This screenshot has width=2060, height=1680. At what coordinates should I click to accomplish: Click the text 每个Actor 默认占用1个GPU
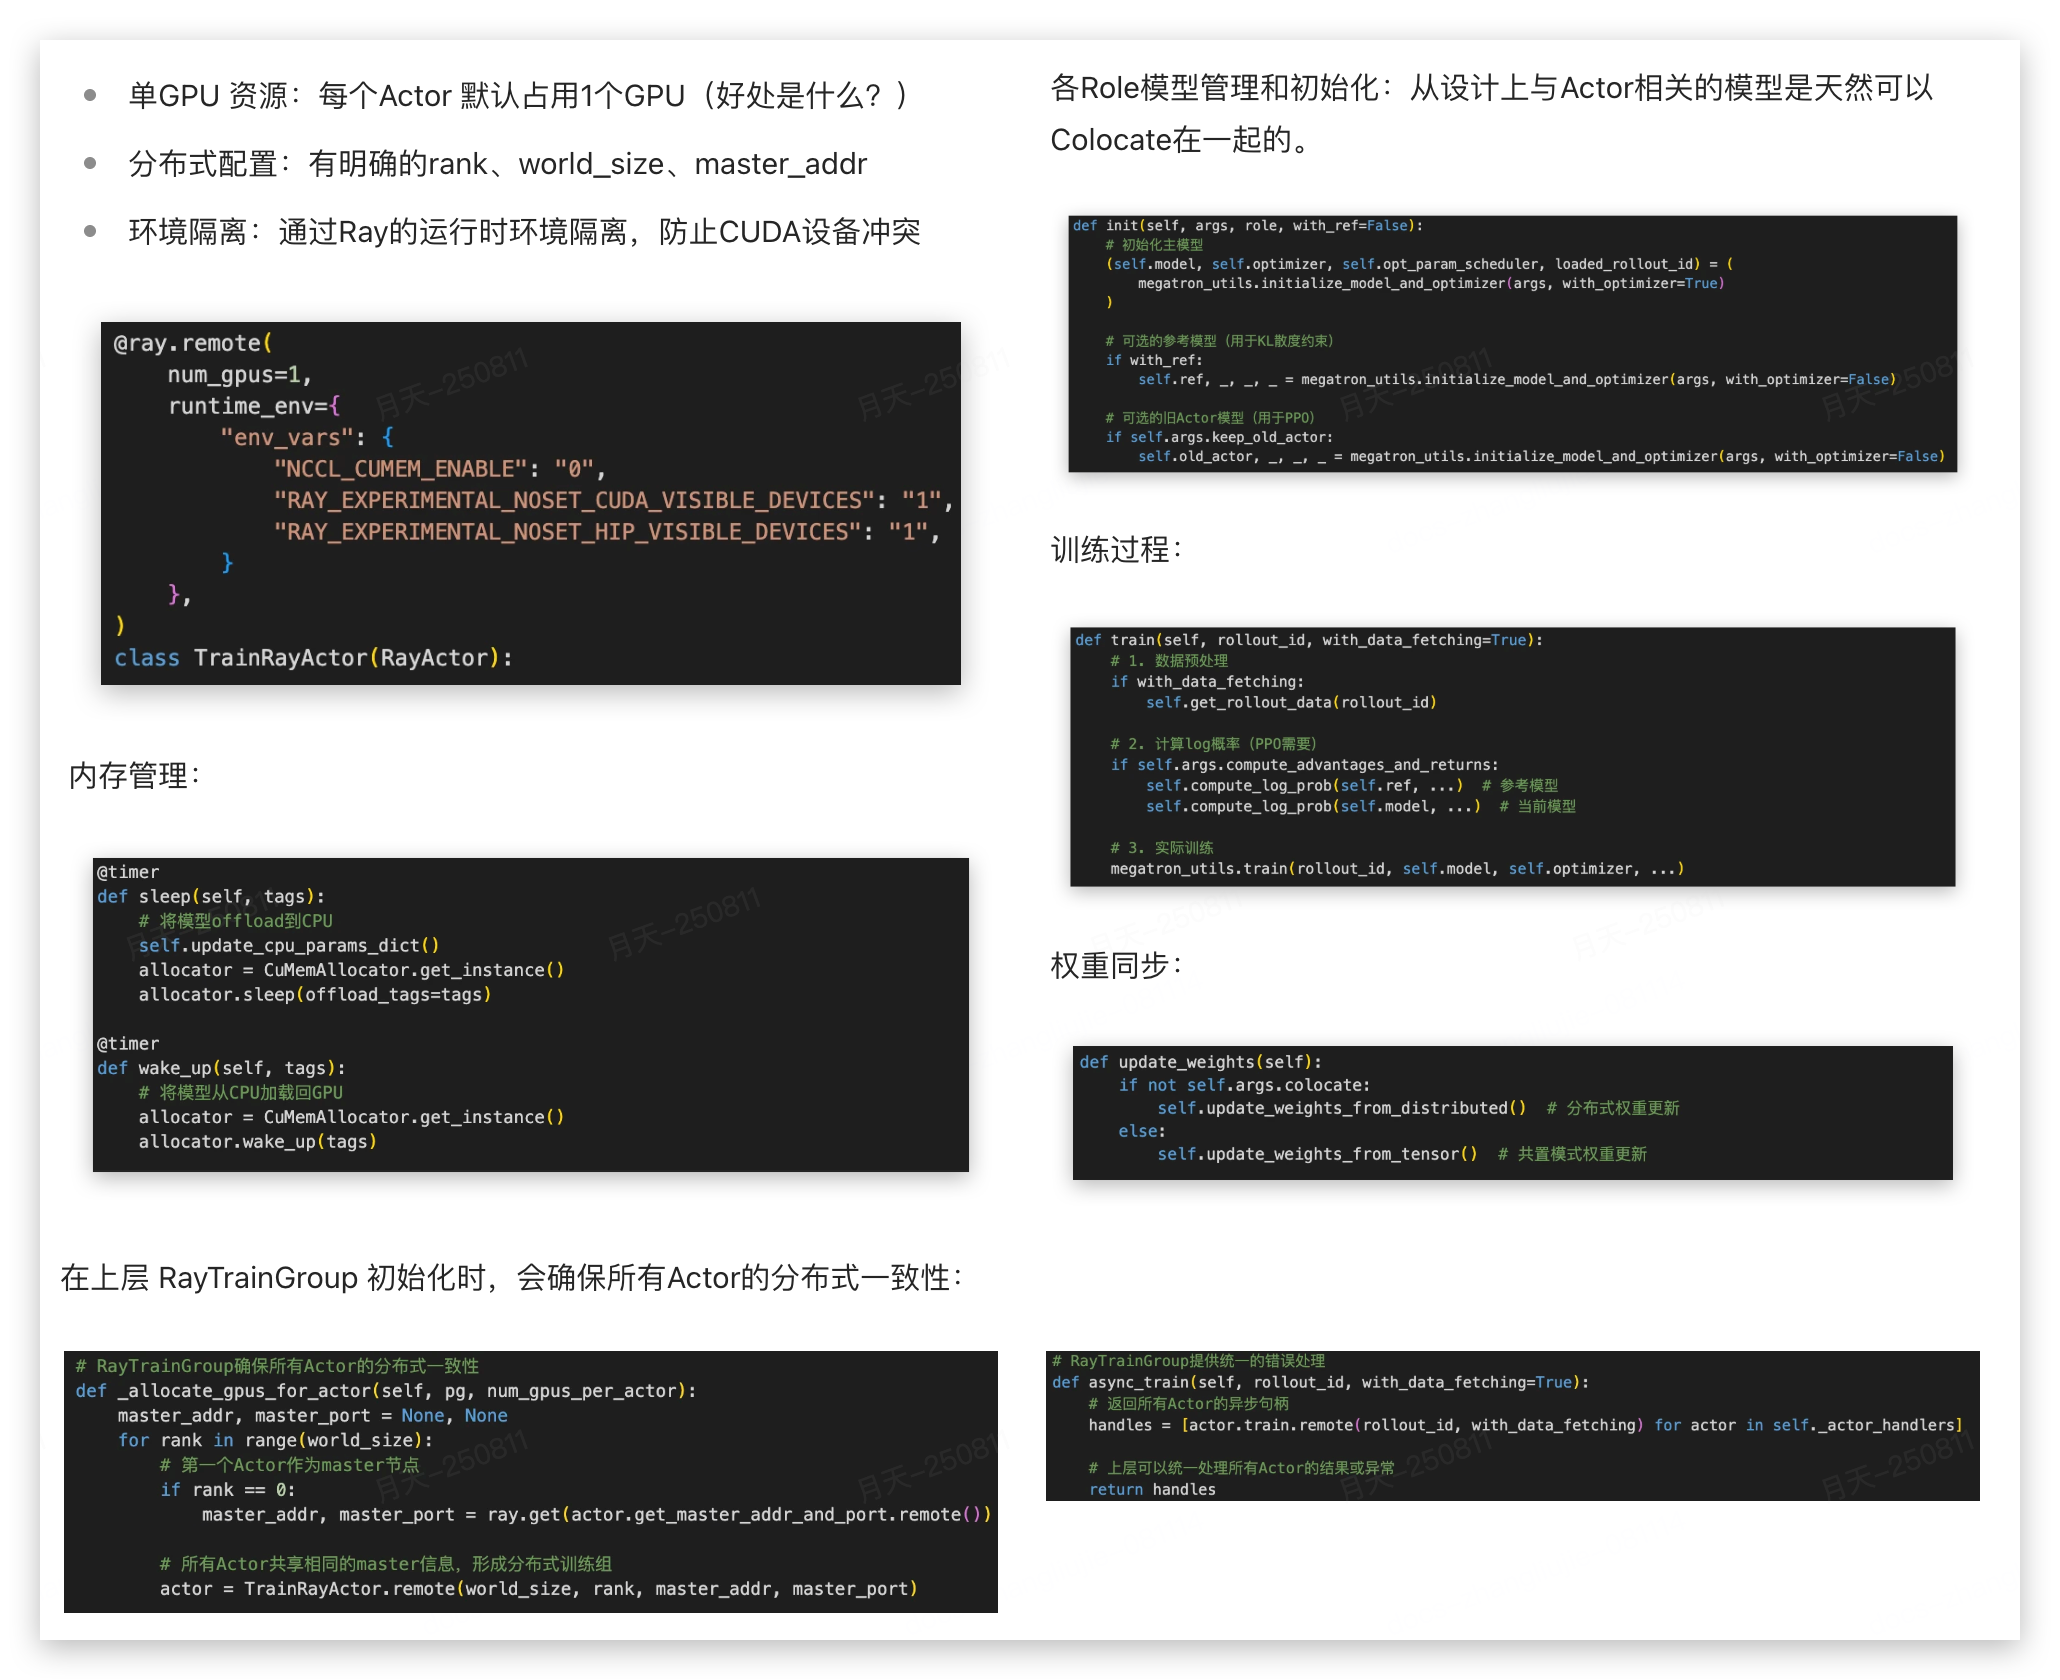[x=502, y=96]
